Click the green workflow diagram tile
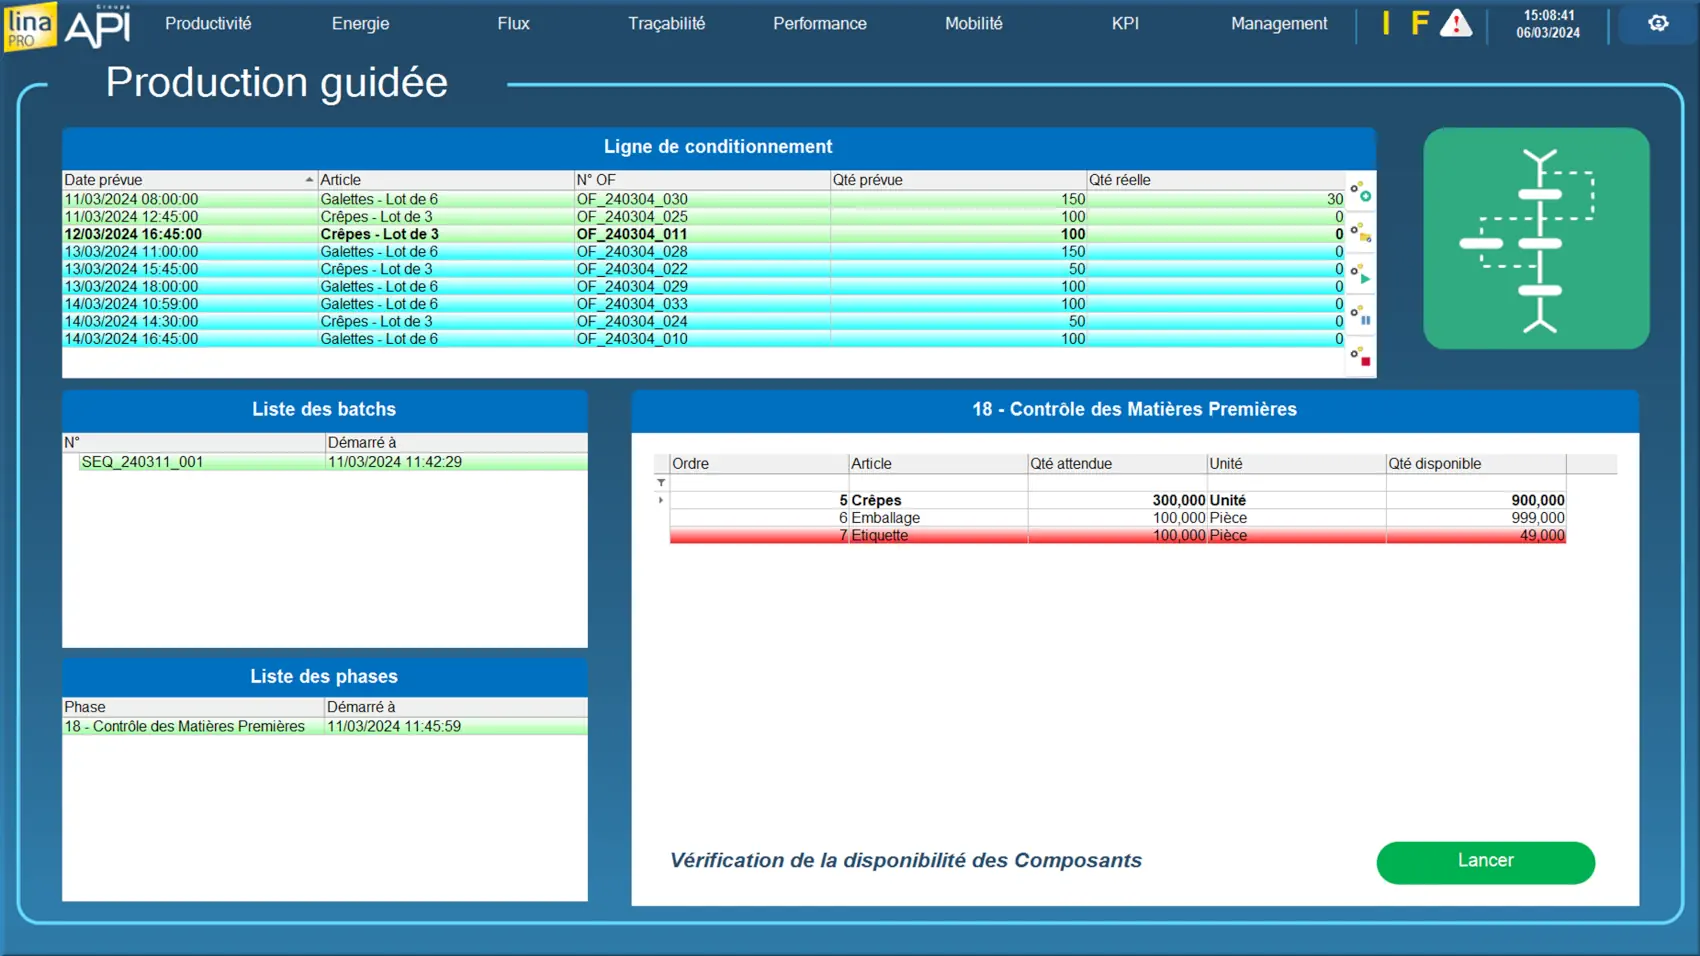Viewport: 1700px width, 956px height. pyautogui.click(x=1536, y=238)
